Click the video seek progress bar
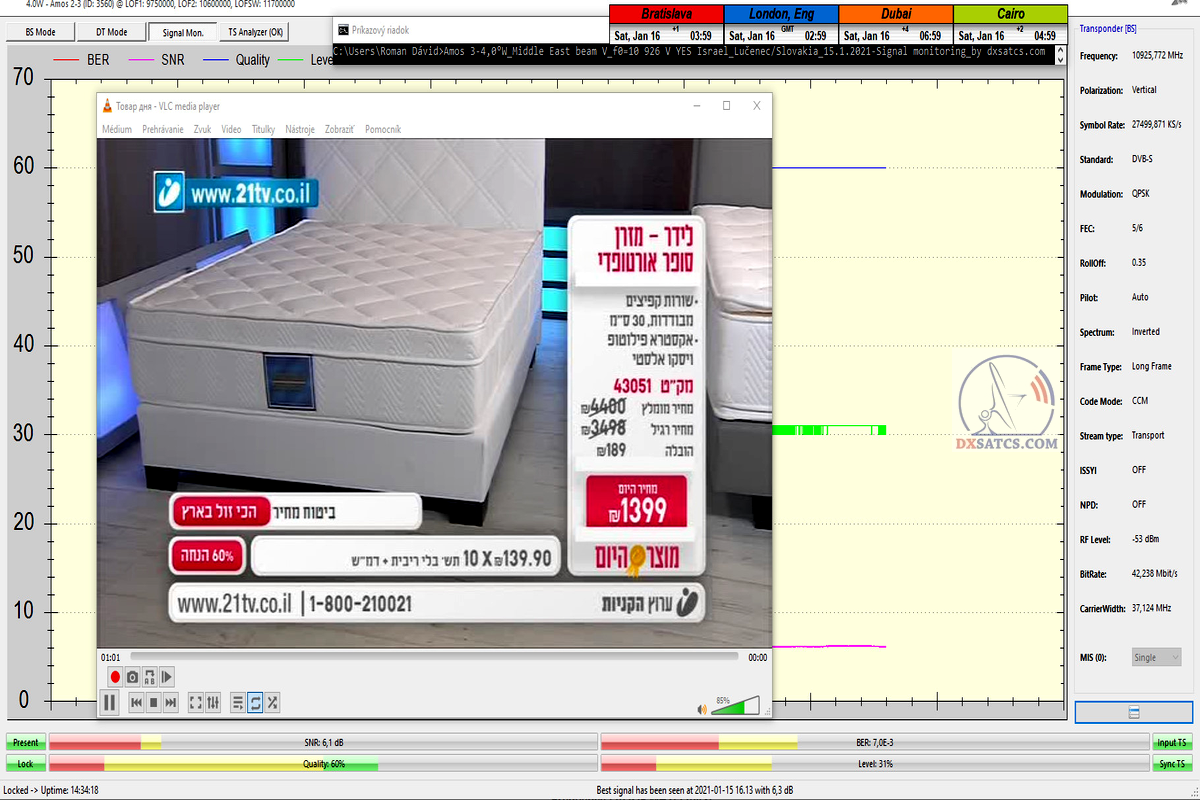The image size is (1200, 800). [435, 657]
